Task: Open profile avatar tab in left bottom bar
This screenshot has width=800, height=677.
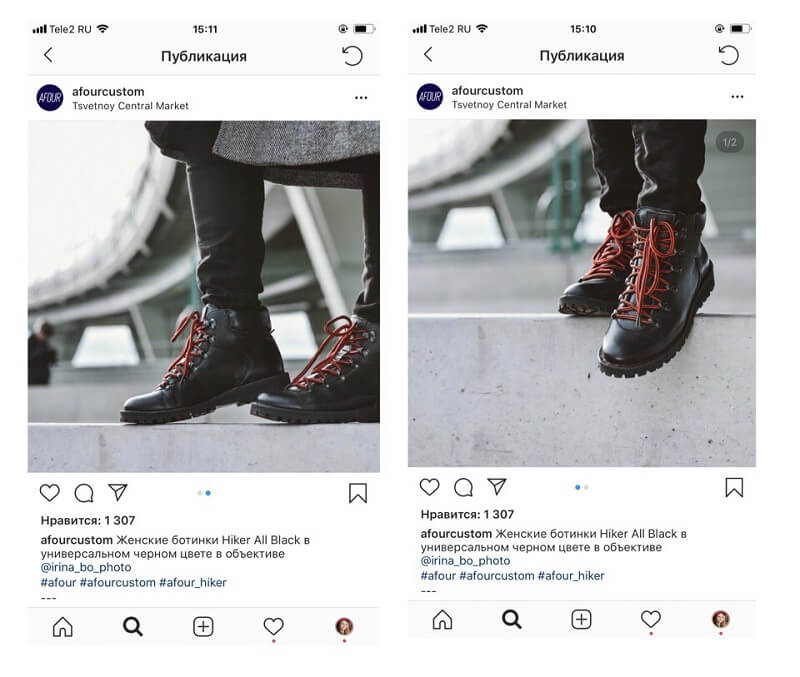Action: tap(344, 626)
